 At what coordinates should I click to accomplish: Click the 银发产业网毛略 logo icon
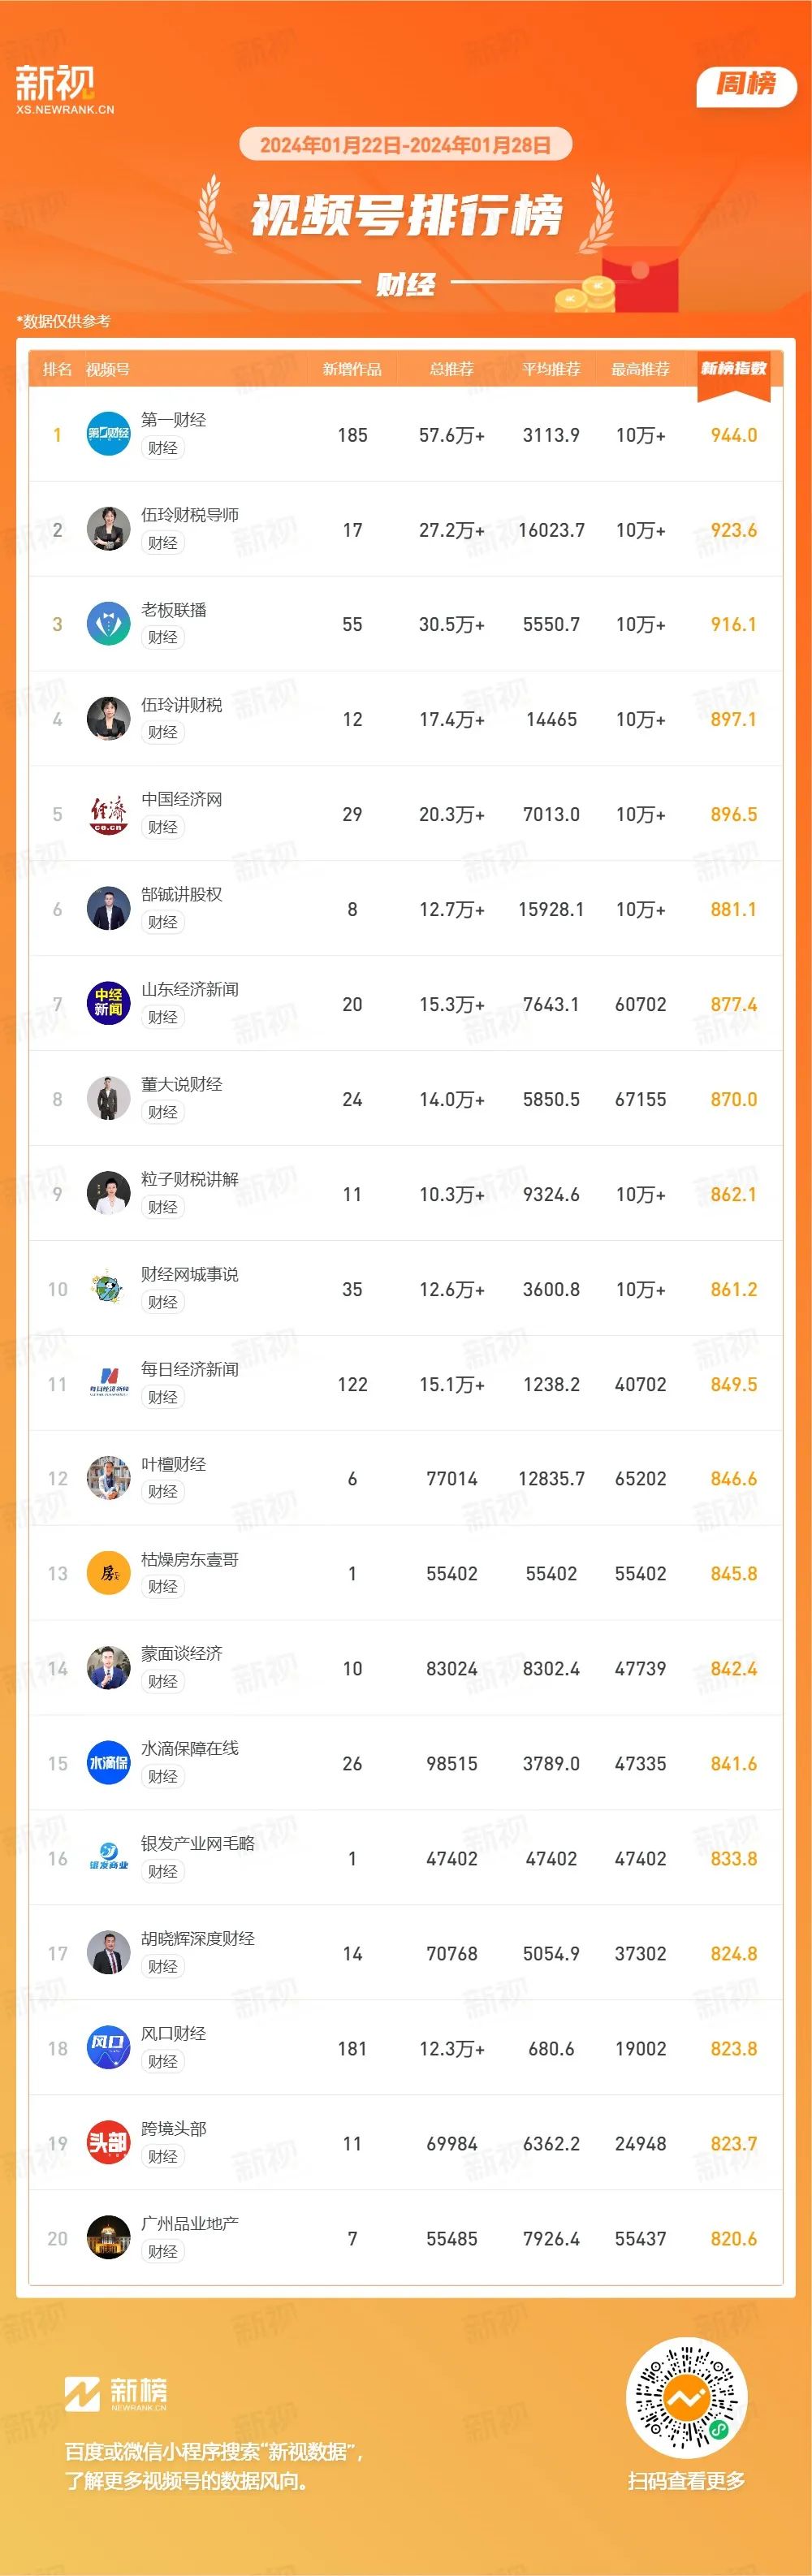[108, 1858]
